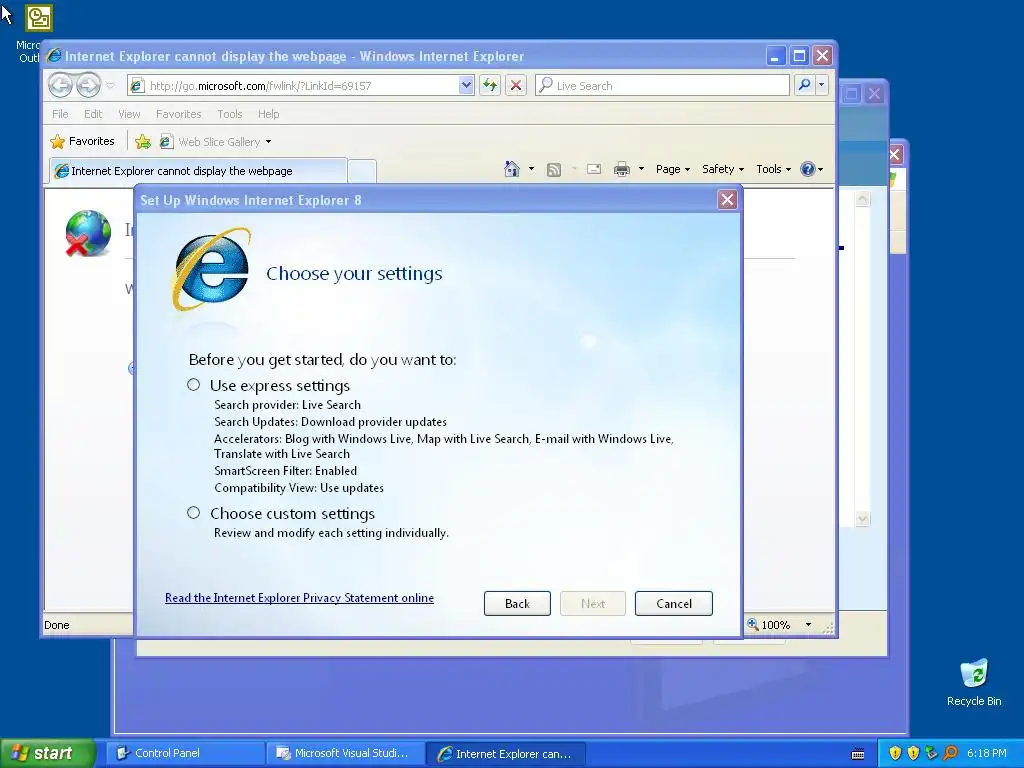Screen dimensions: 1024x768
Task: Click the Internet Explorer taskbar button
Action: 505,753
